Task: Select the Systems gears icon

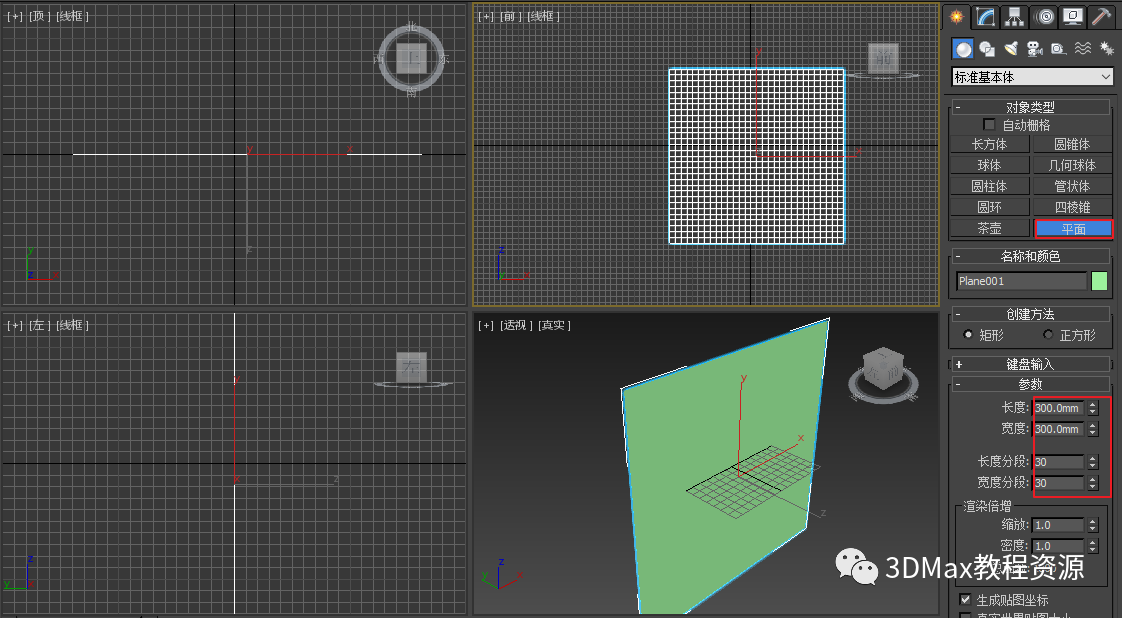Action: pos(1106,49)
